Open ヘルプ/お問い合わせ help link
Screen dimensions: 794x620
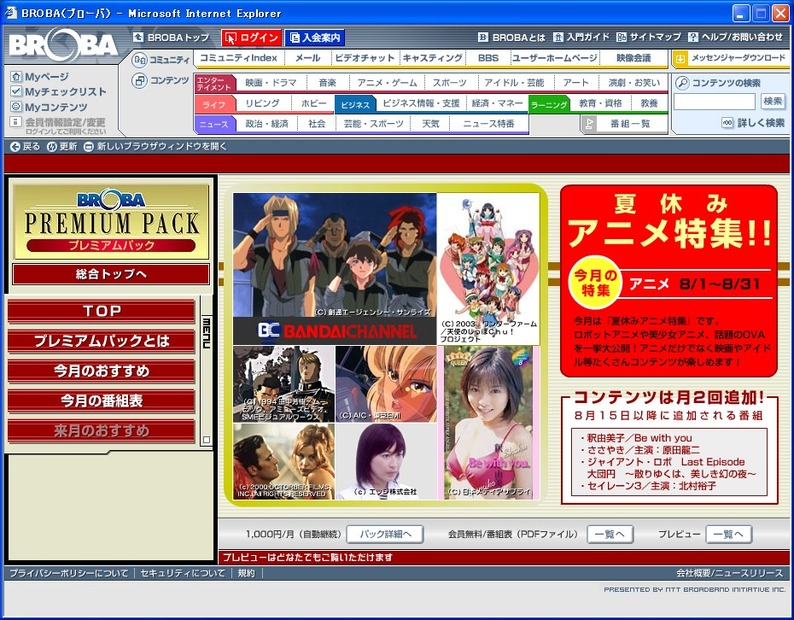735,37
